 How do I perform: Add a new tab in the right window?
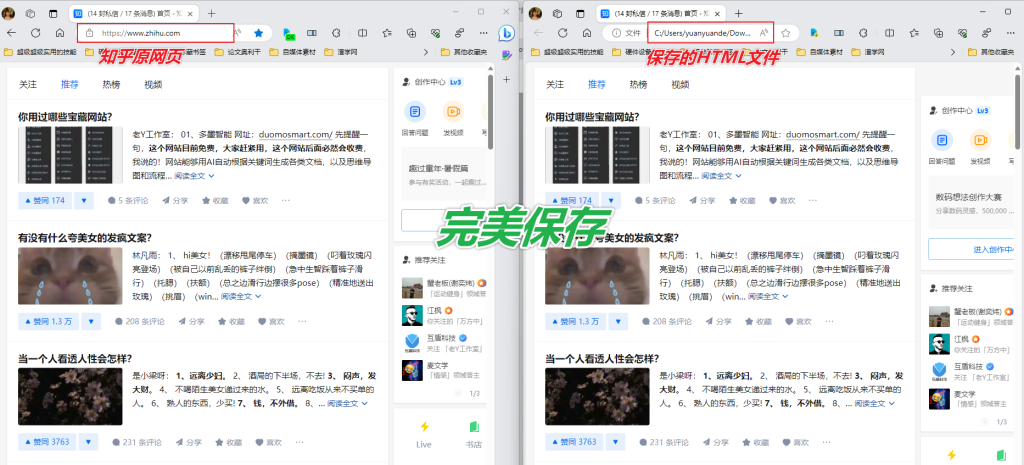click(x=739, y=13)
